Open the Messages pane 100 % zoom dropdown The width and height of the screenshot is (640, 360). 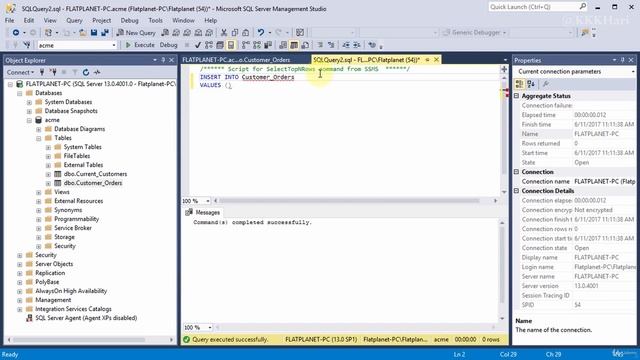click(x=210, y=327)
